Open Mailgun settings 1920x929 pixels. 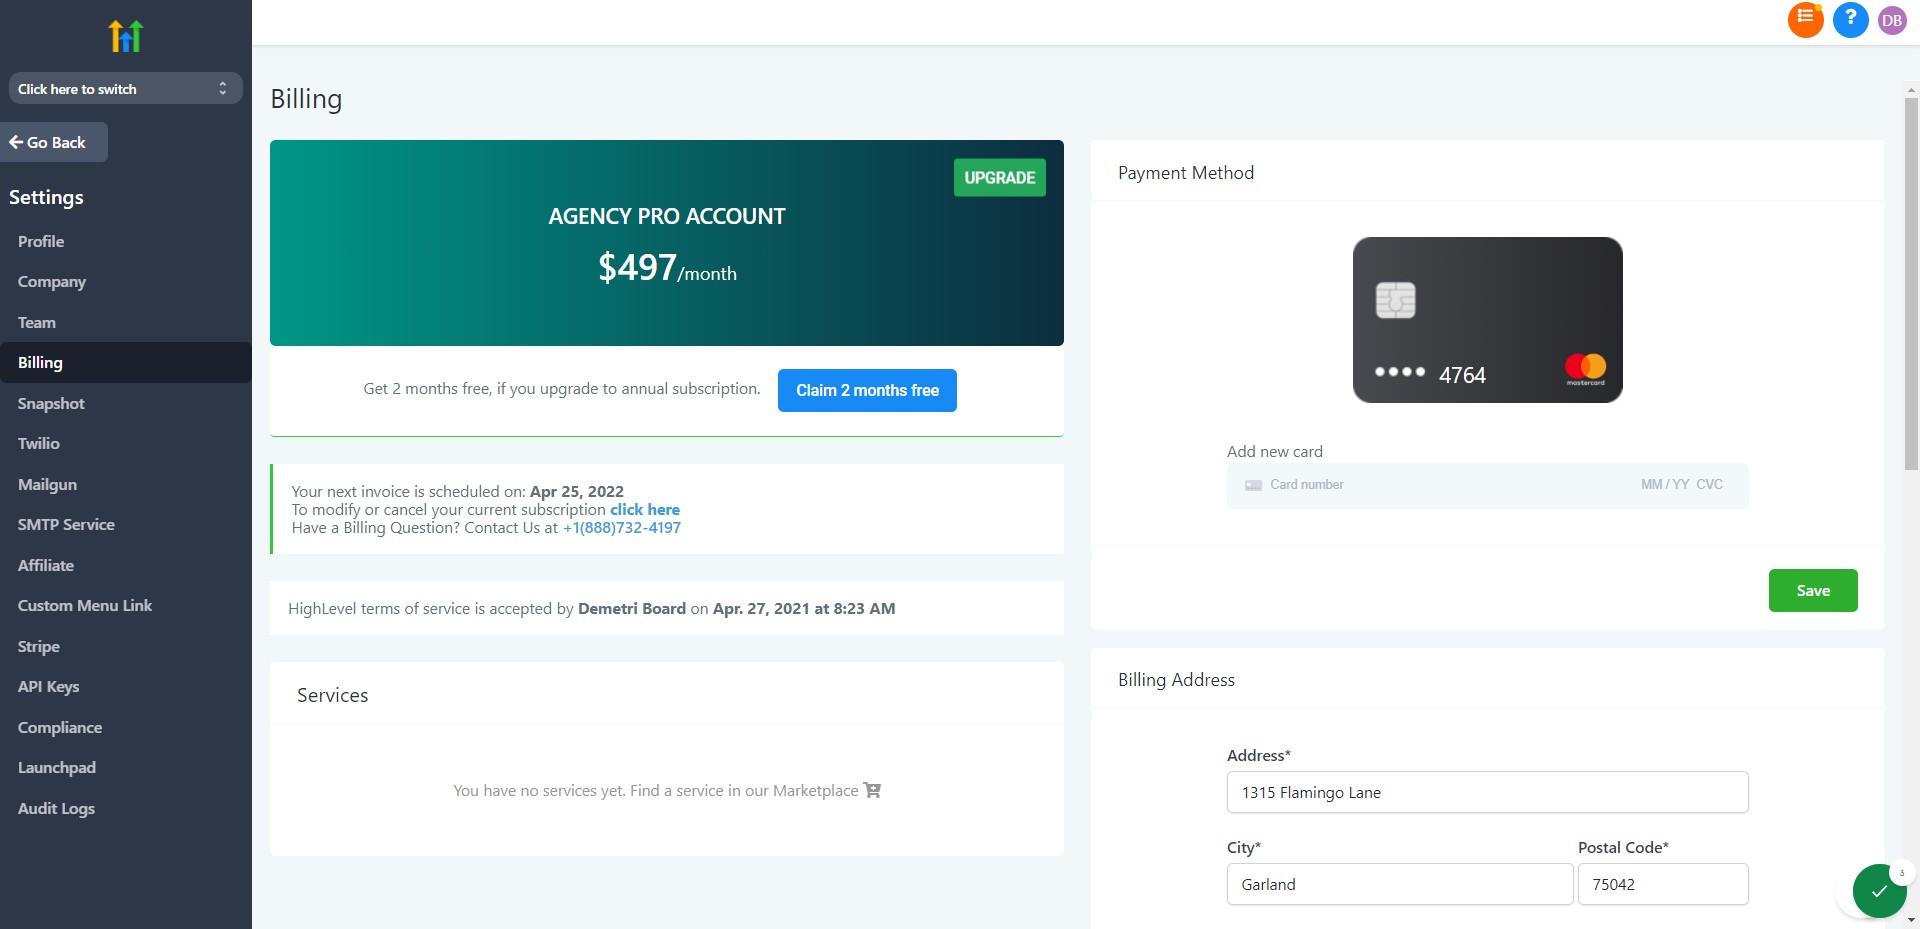point(47,484)
